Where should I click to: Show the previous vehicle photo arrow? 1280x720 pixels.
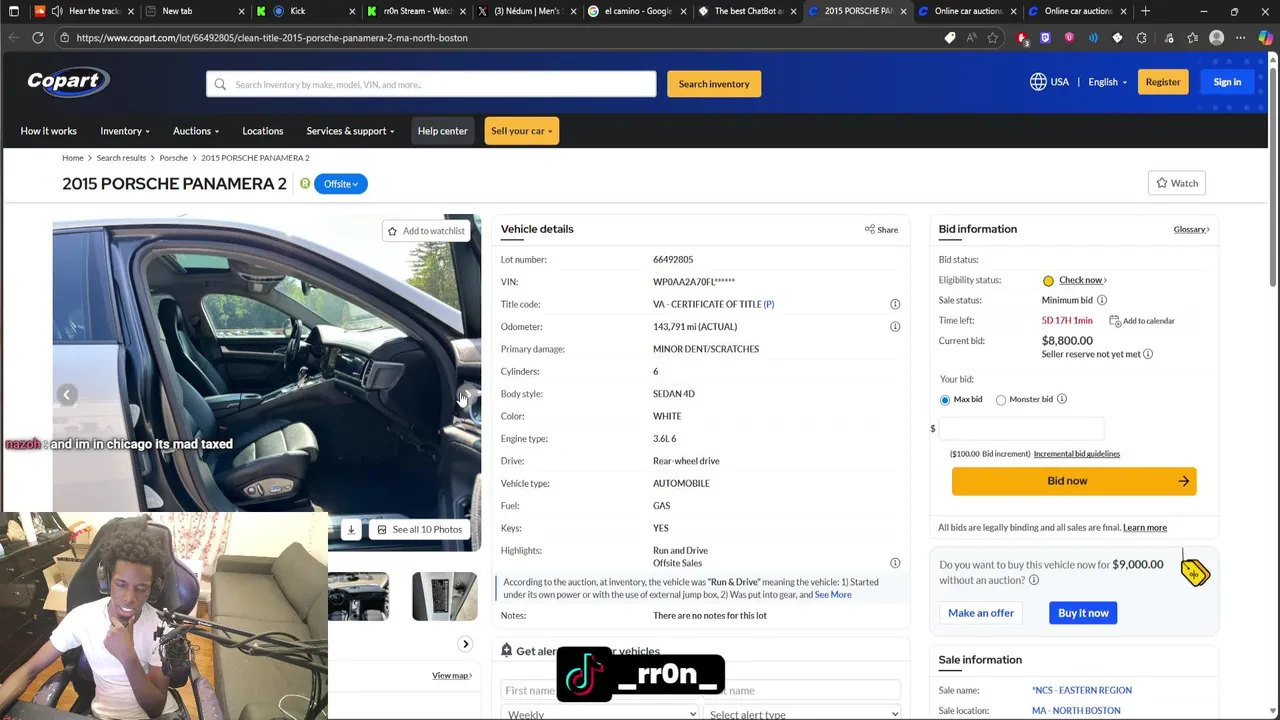[67, 395]
